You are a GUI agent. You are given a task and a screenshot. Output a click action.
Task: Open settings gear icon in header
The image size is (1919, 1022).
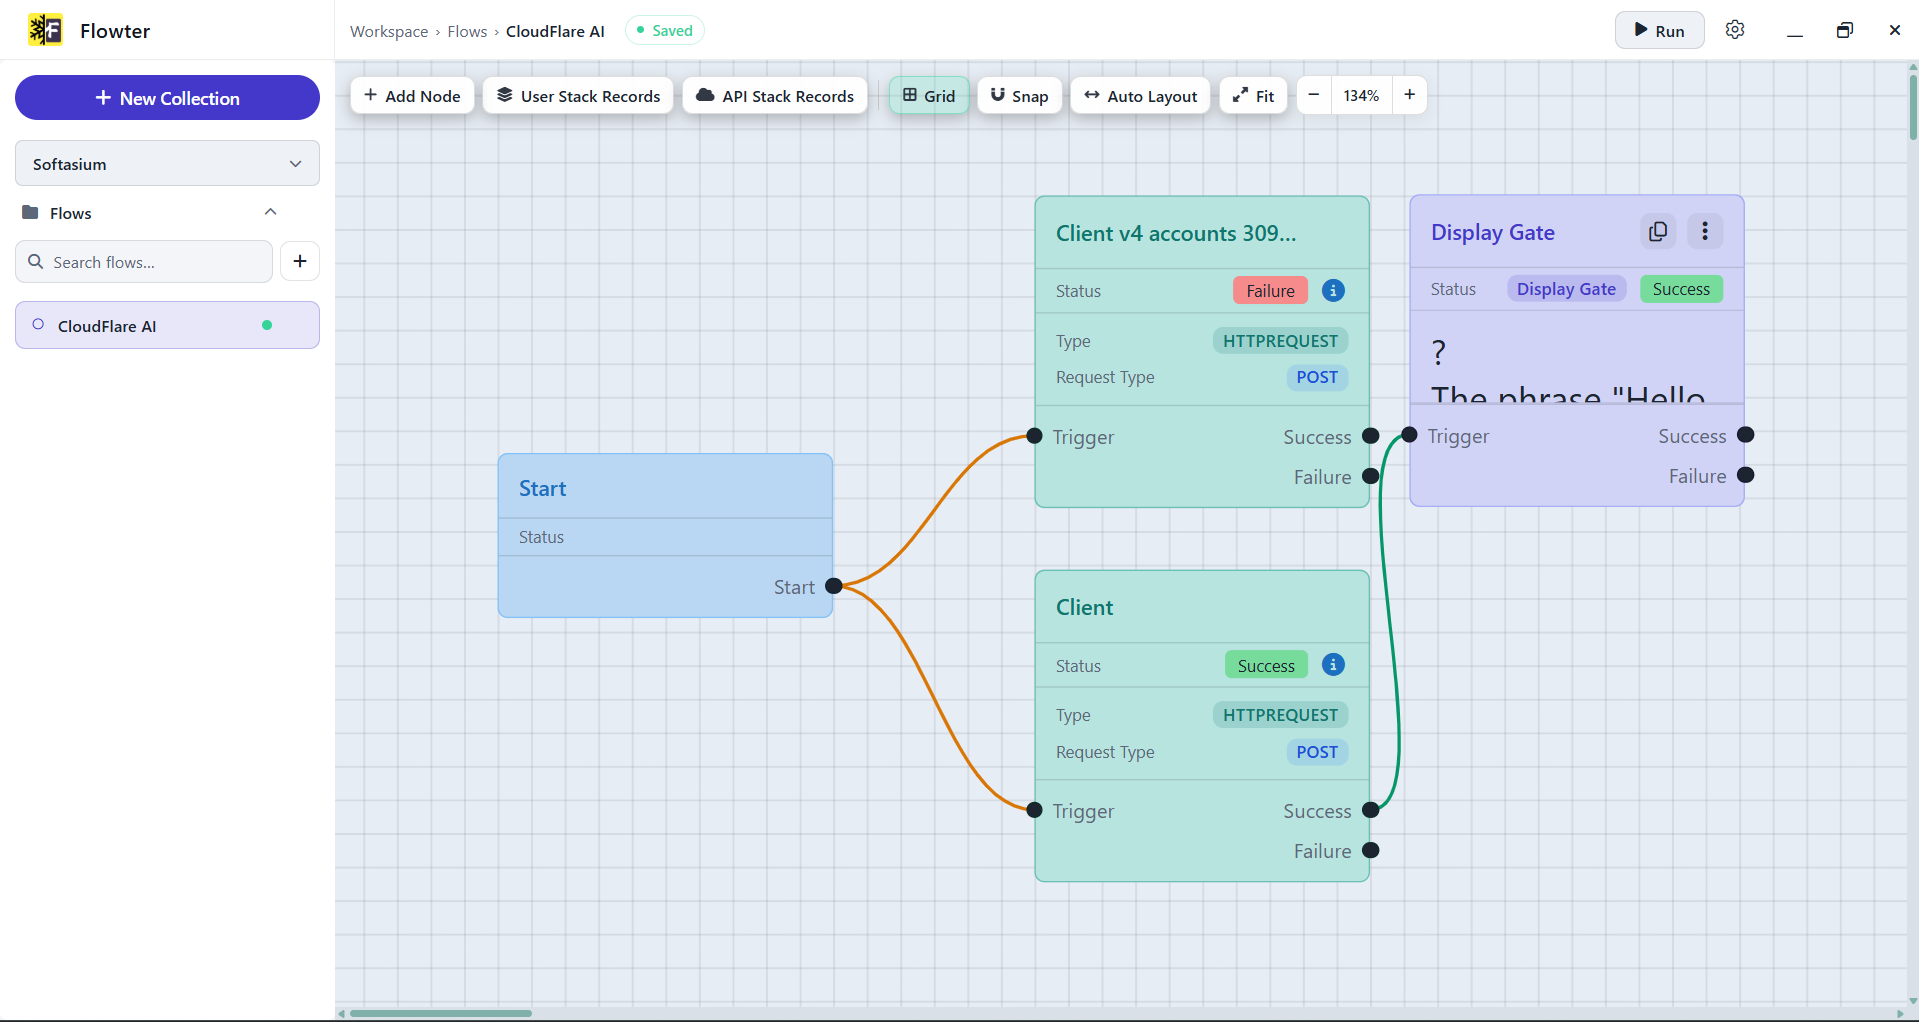pyautogui.click(x=1735, y=30)
